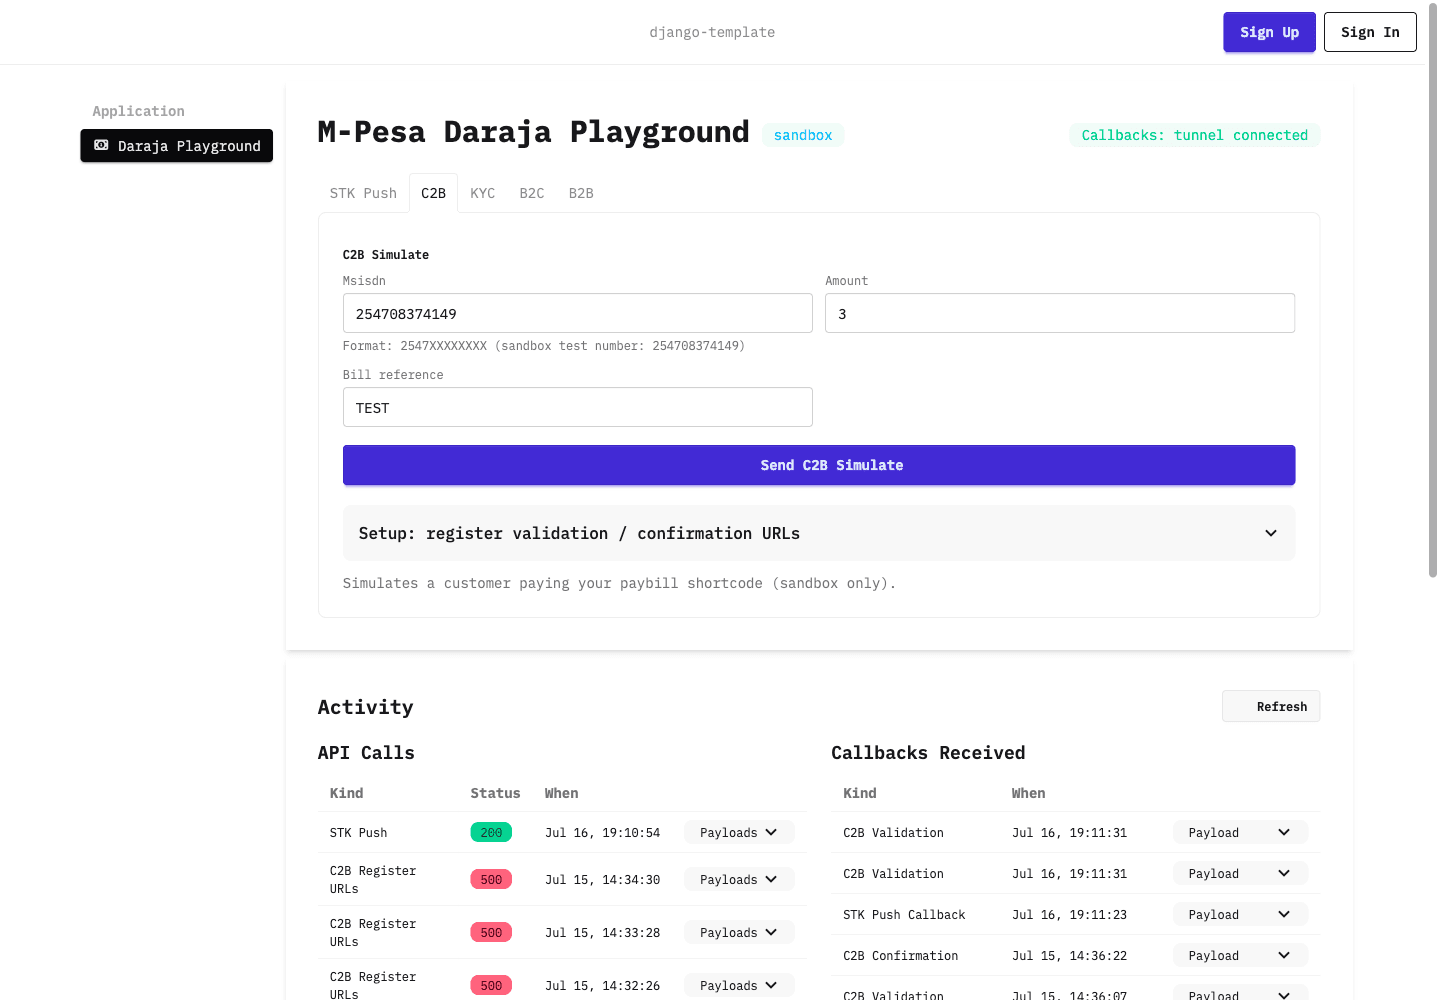The image size is (1440, 1000).
Task: Open the Sign In page
Action: (1370, 32)
